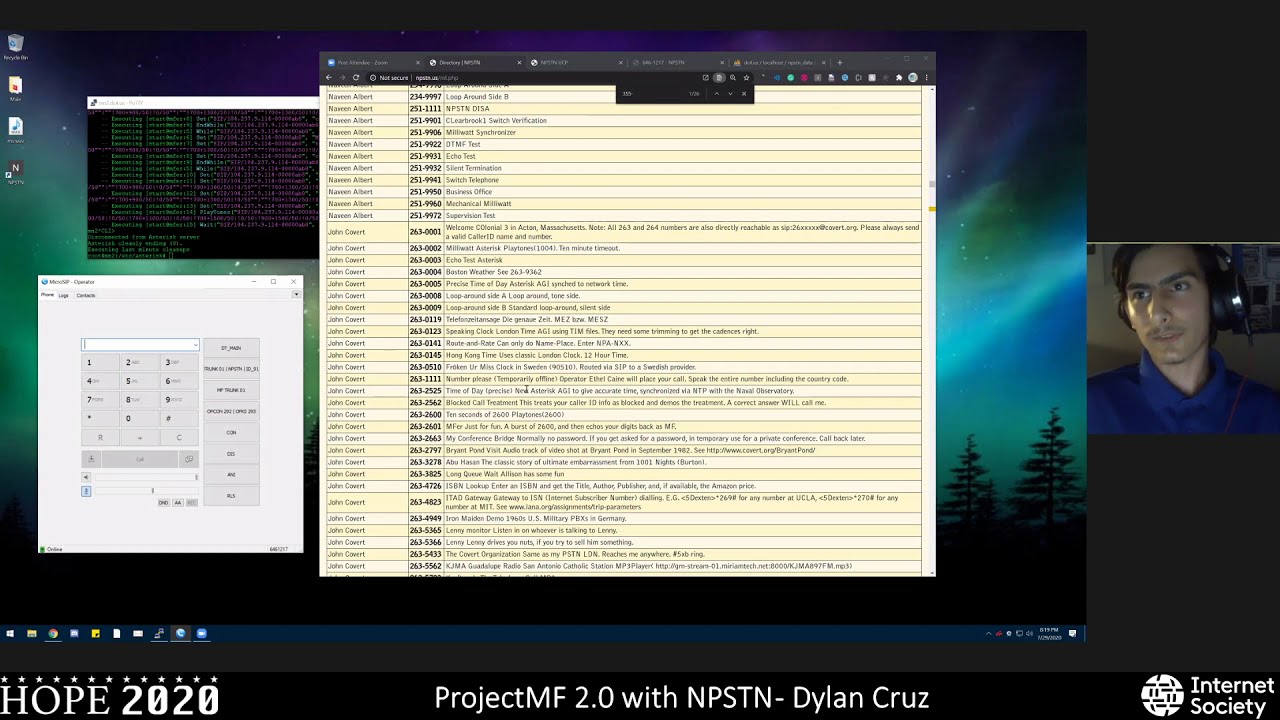Click 'Boston Weather See 263-9362' entry
Viewport: 1280px width, 720px height.
click(493, 272)
